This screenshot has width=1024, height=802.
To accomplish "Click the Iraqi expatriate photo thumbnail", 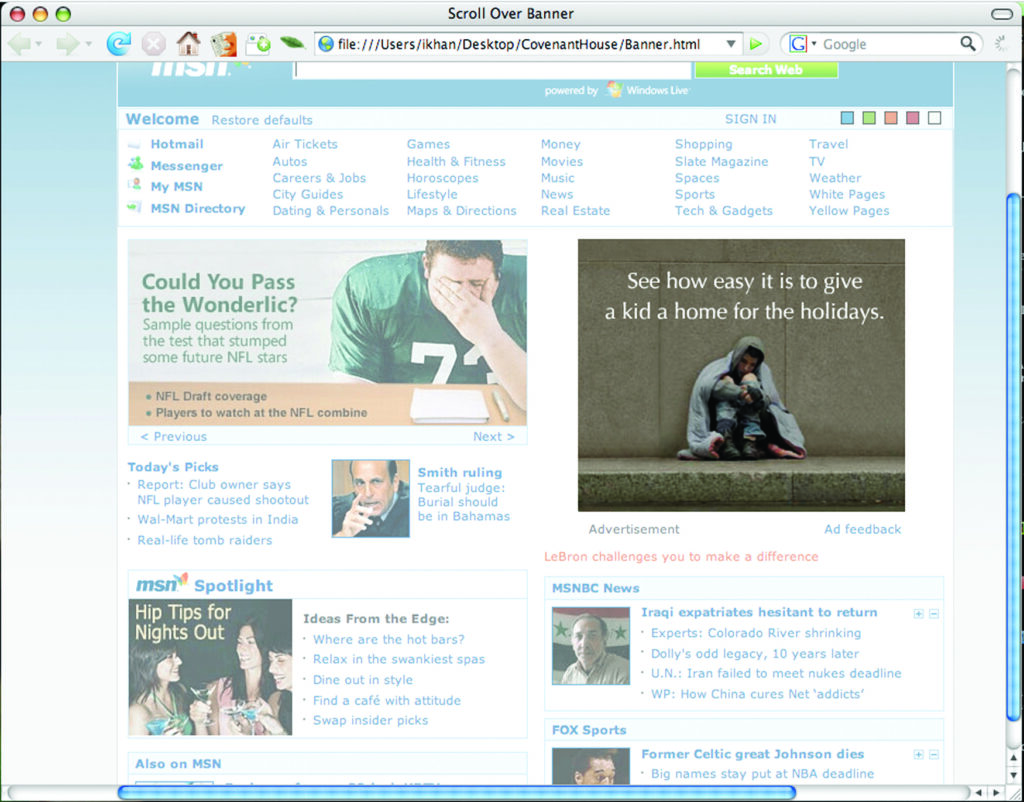I will pos(591,646).
